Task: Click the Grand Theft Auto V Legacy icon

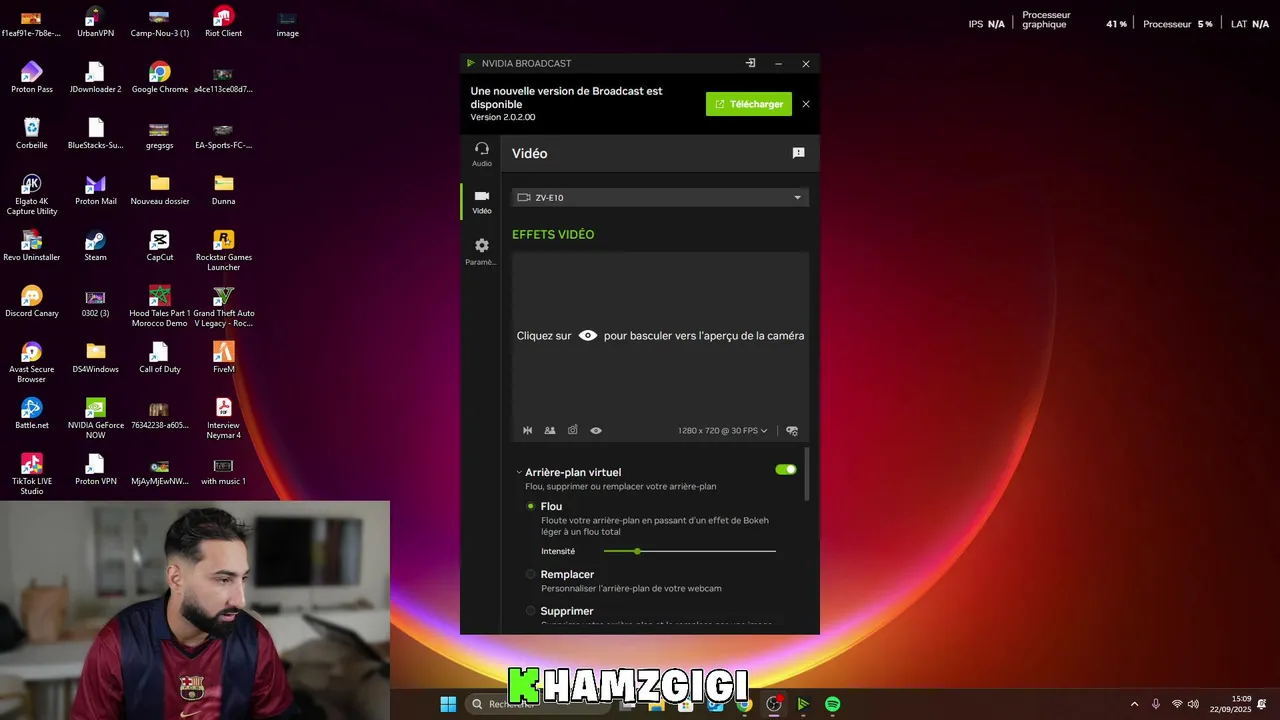Action: click(x=224, y=307)
